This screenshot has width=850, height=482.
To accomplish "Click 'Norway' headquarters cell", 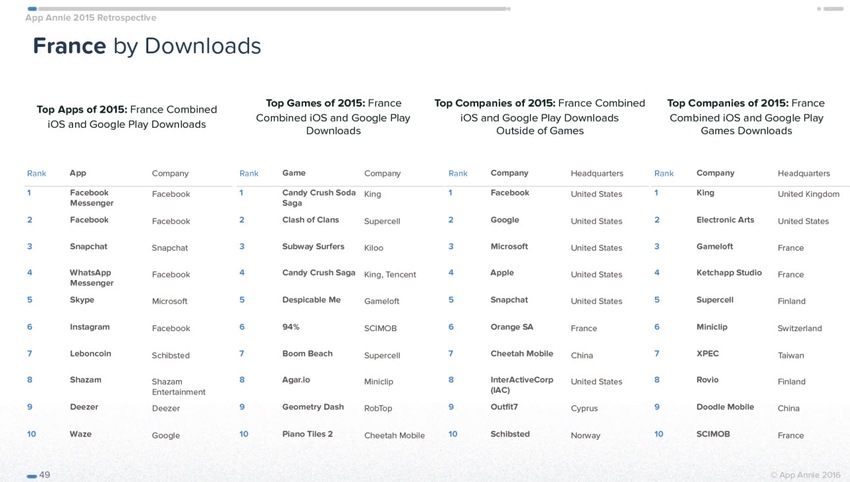I will coord(585,435).
